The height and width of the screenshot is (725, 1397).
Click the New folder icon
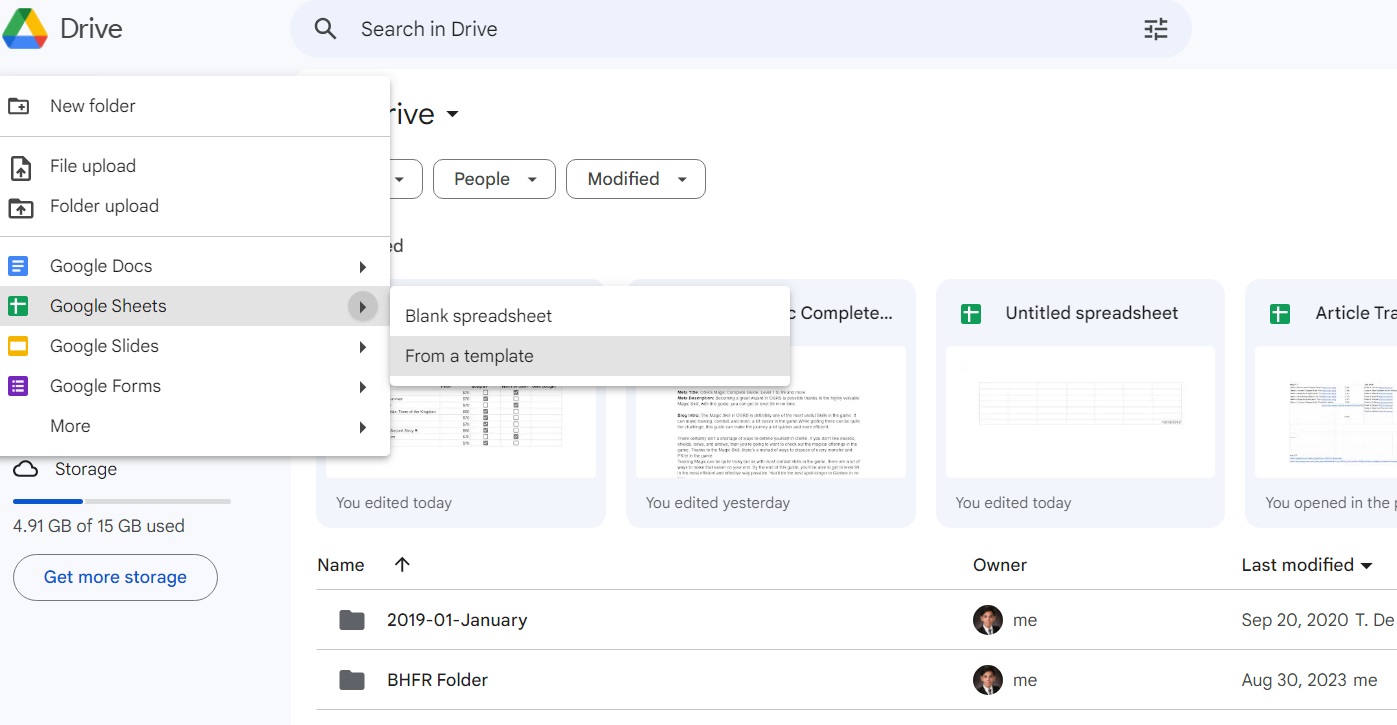tap(19, 106)
